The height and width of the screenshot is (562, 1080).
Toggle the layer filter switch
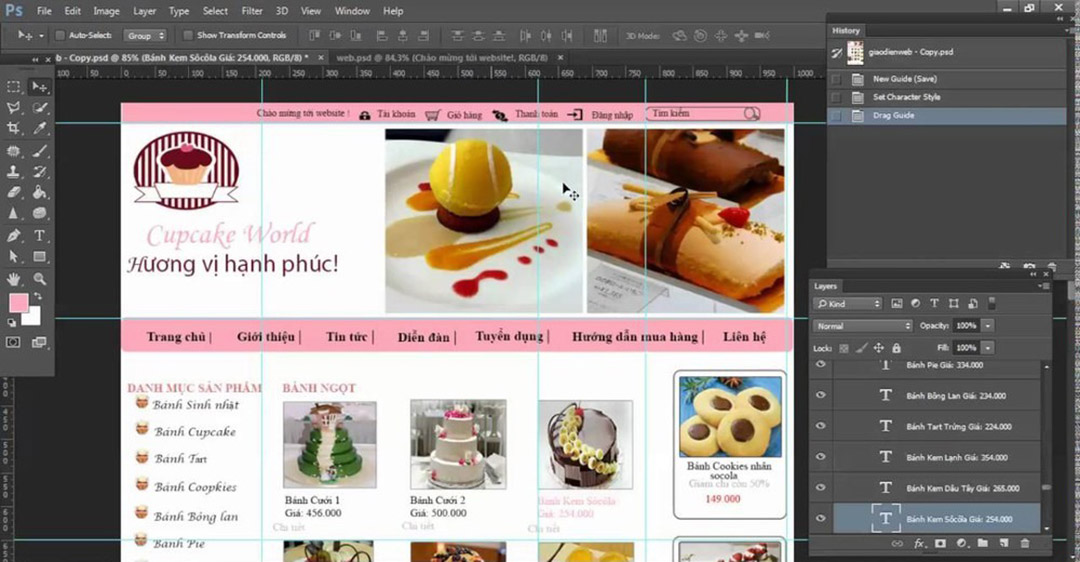tap(992, 303)
